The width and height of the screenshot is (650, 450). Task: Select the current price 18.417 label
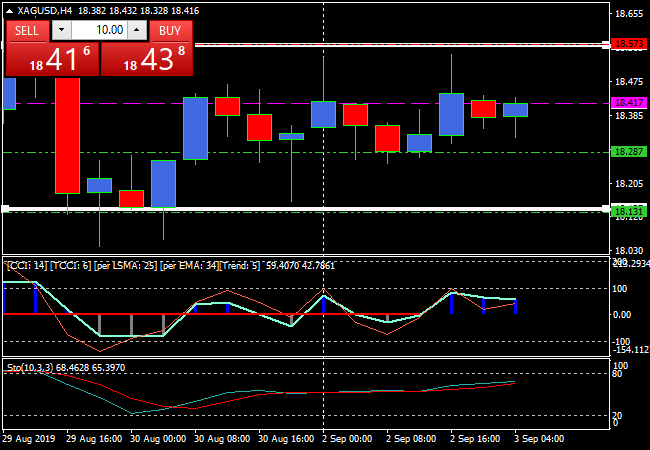point(628,103)
